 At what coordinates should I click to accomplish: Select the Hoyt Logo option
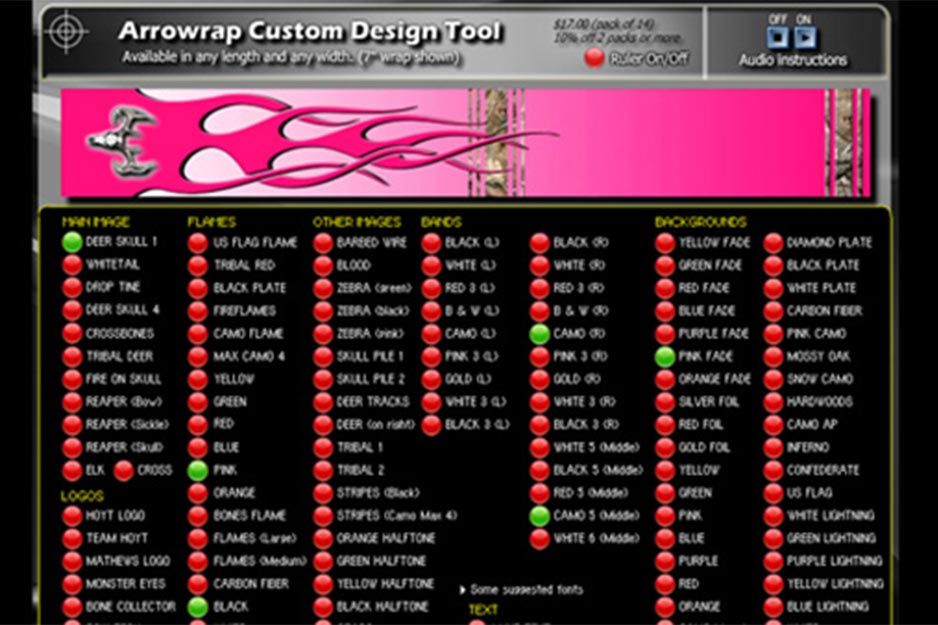point(72,516)
